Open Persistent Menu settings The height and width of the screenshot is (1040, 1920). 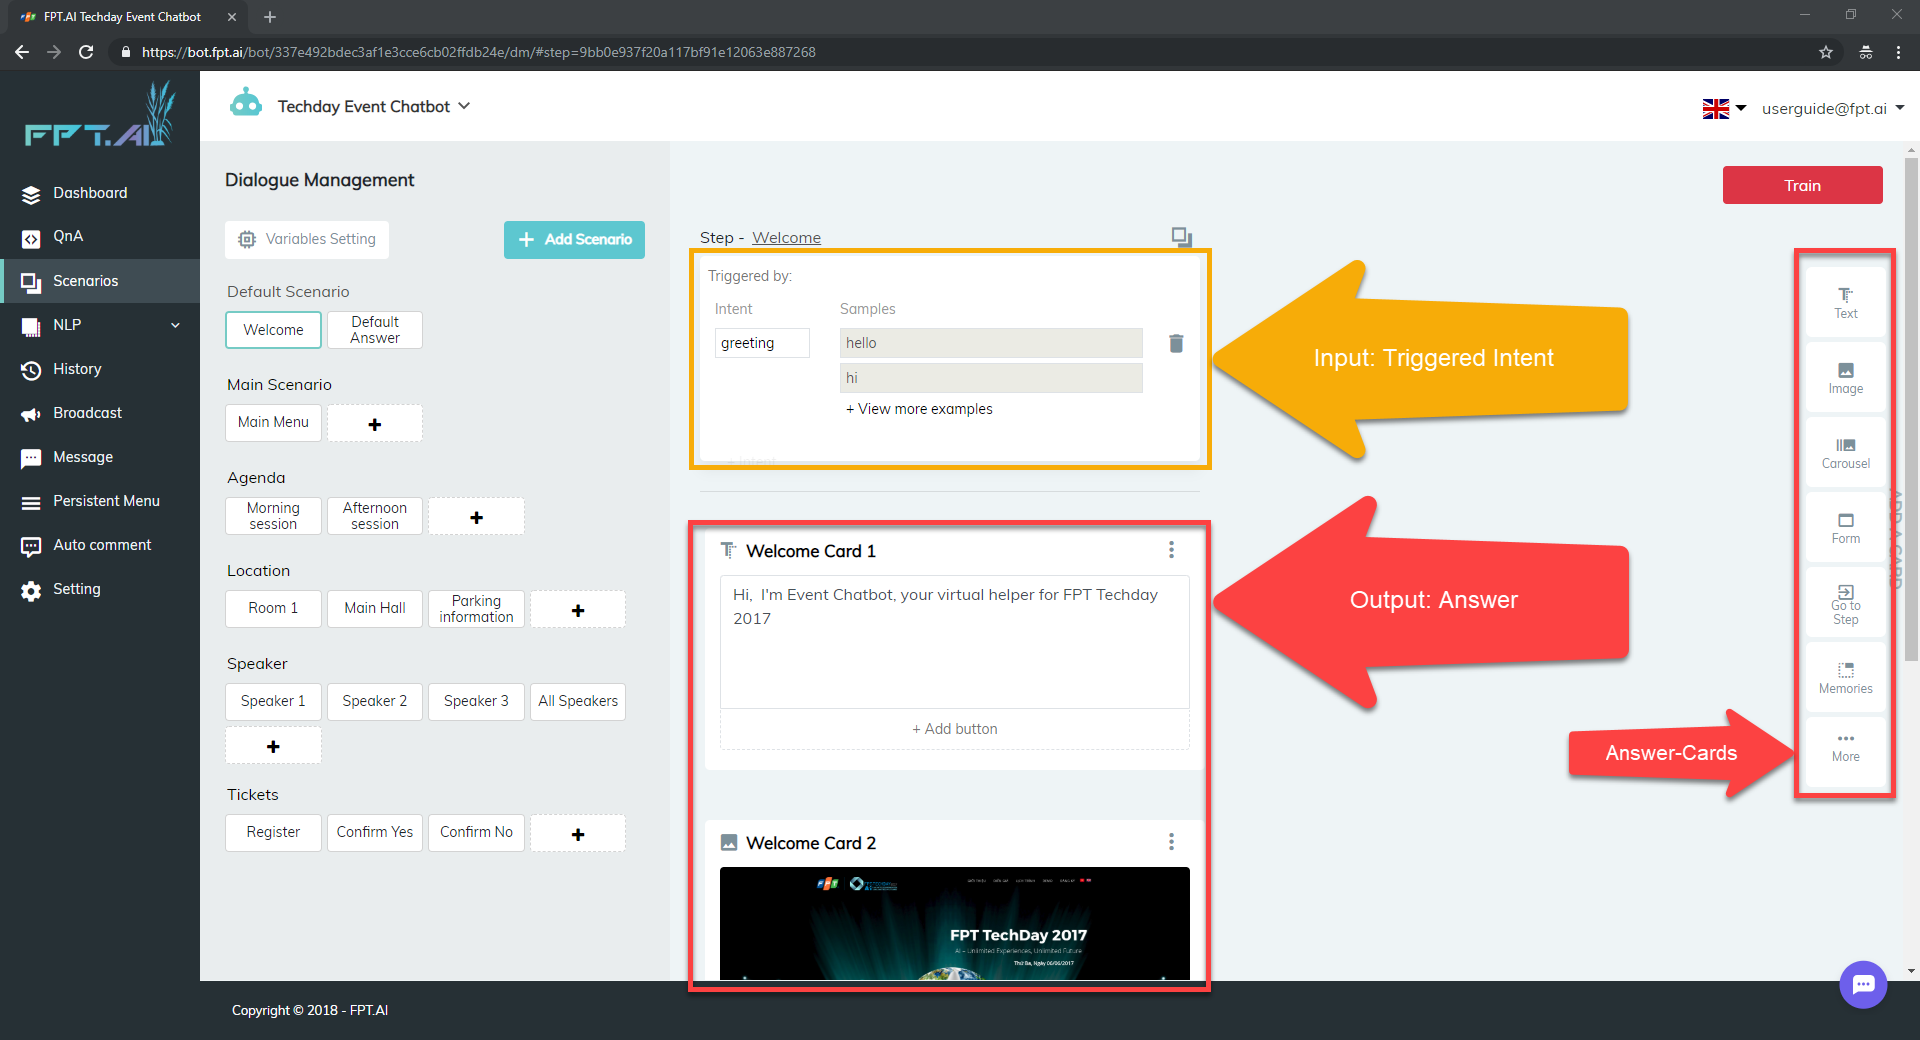click(106, 501)
